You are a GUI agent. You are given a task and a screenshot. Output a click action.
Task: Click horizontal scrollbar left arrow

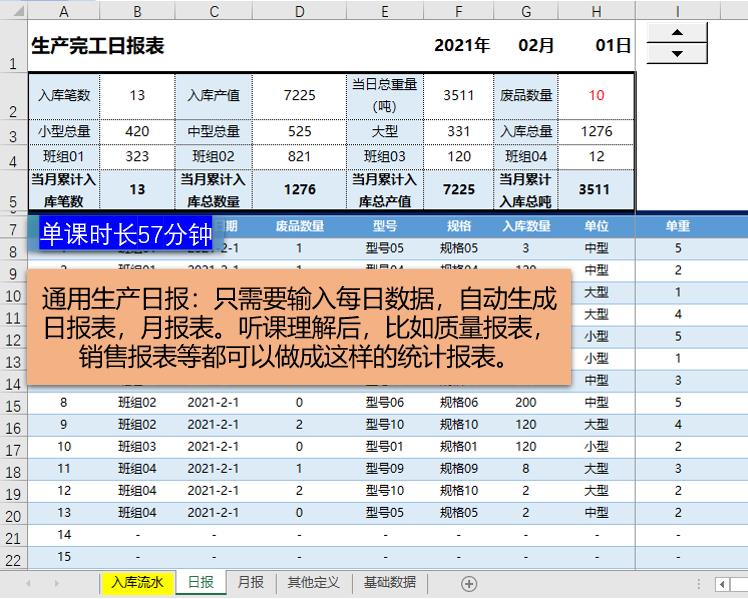723,584
